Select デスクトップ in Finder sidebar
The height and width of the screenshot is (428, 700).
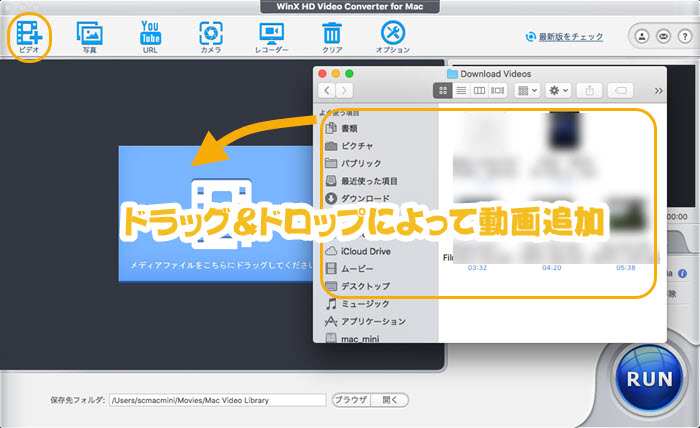click(x=358, y=286)
